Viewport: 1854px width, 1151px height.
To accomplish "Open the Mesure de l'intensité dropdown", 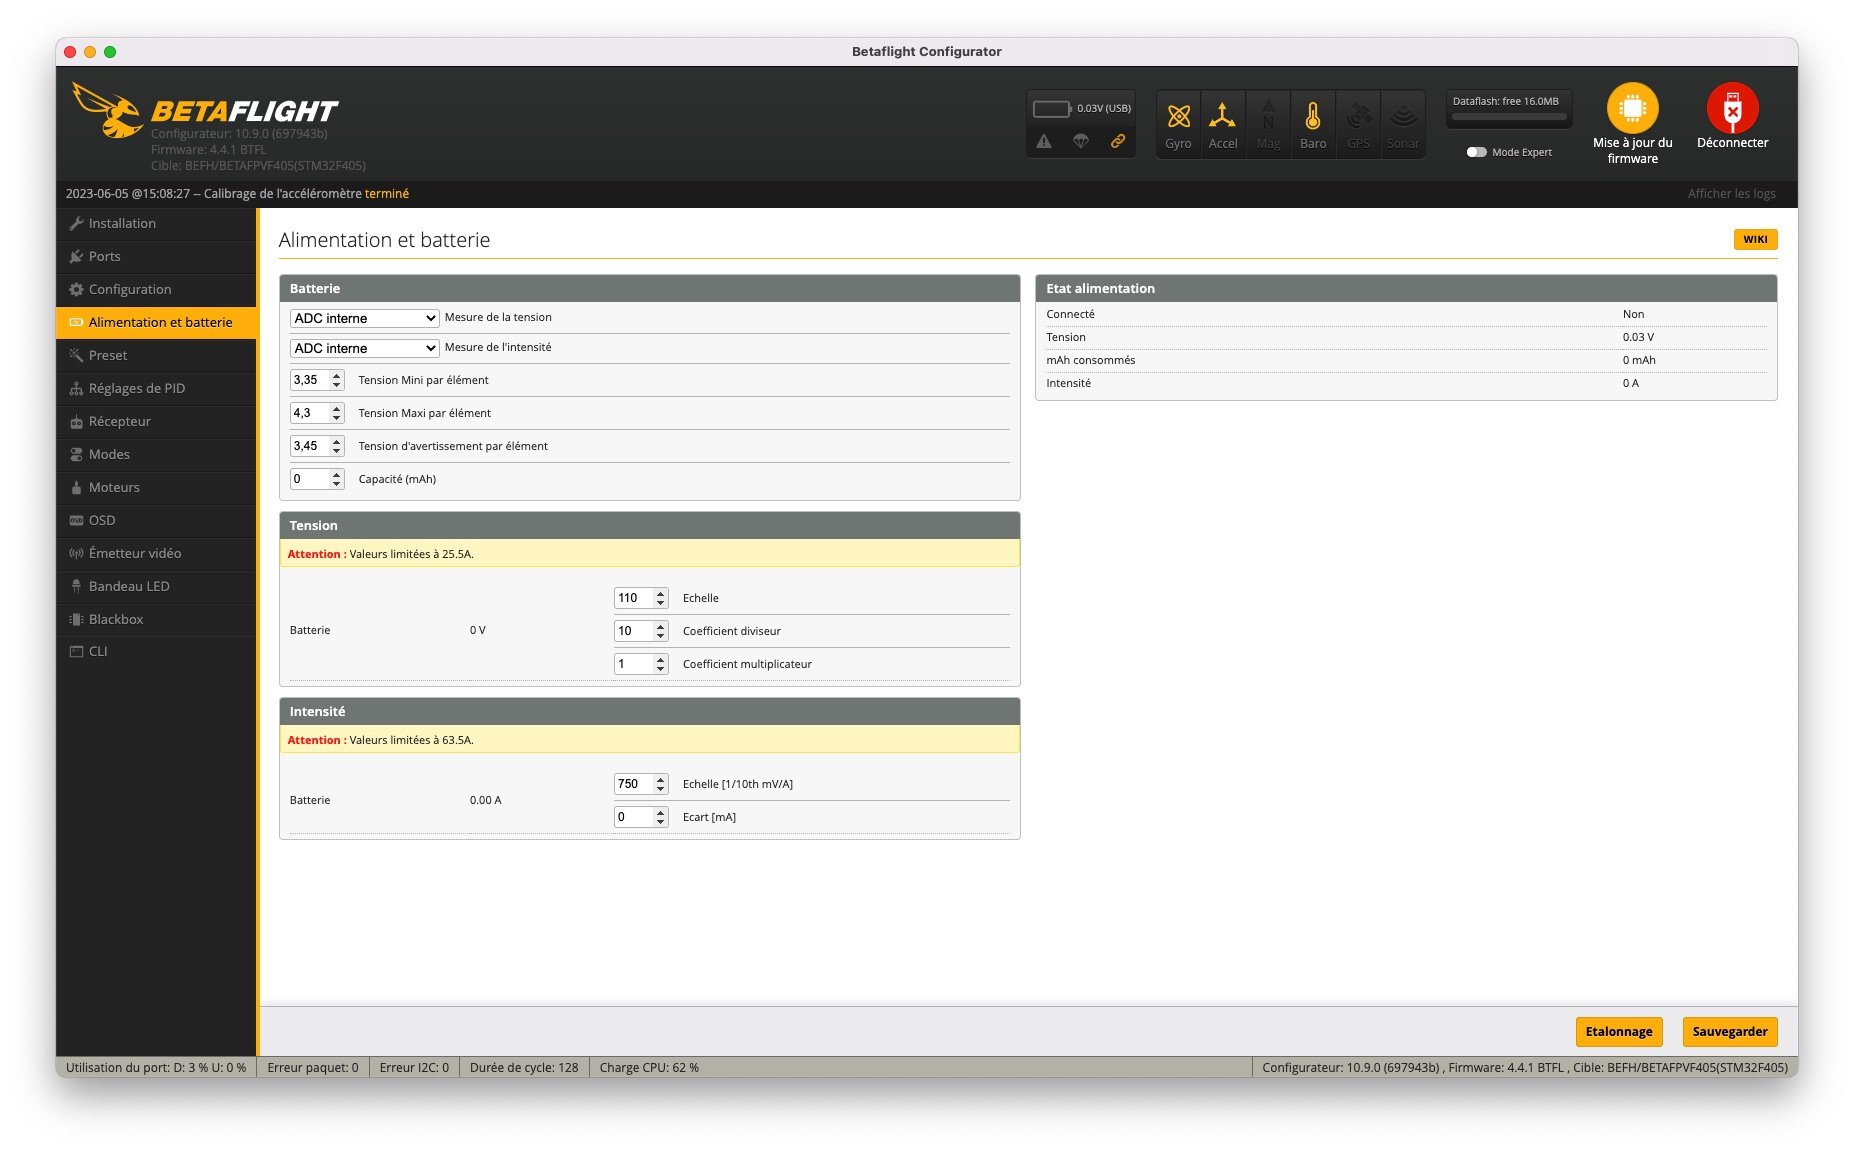I will [364, 348].
